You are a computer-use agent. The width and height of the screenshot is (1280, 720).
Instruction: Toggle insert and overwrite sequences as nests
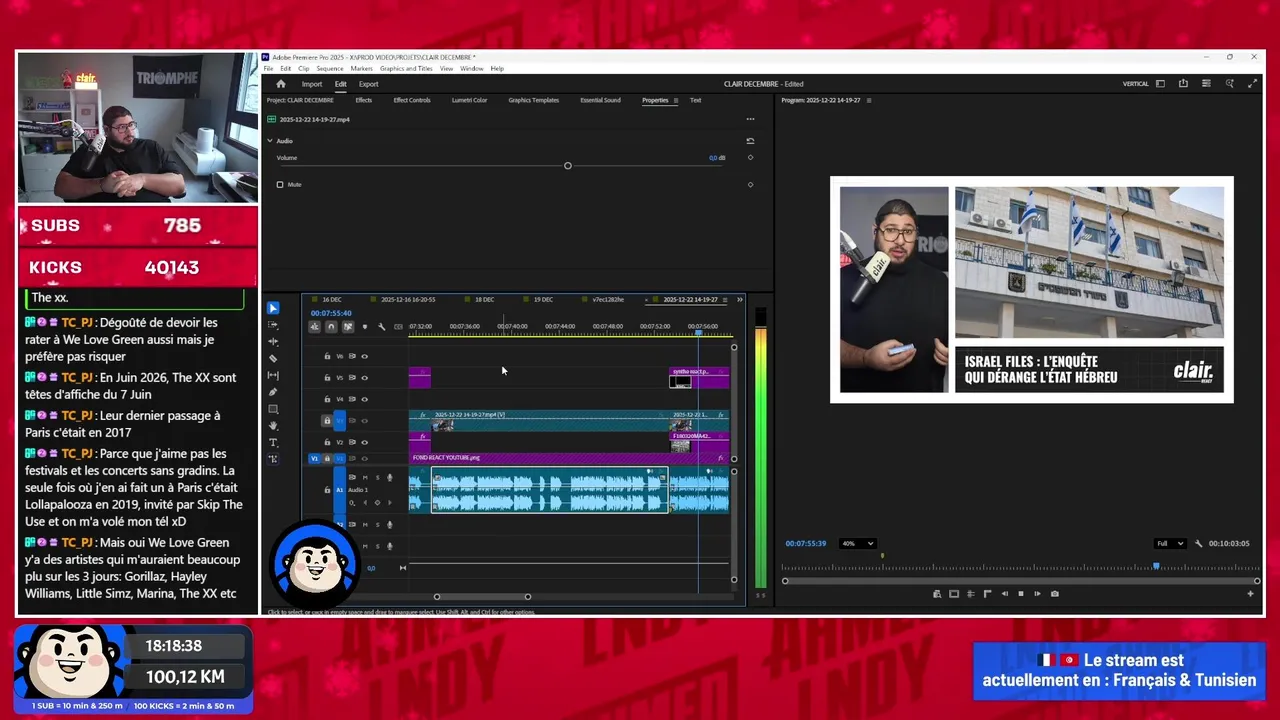(x=314, y=327)
